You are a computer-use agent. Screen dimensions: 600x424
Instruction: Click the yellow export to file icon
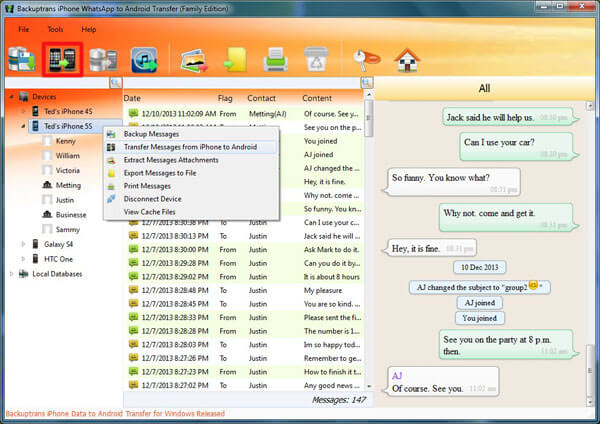tap(234, 61)
